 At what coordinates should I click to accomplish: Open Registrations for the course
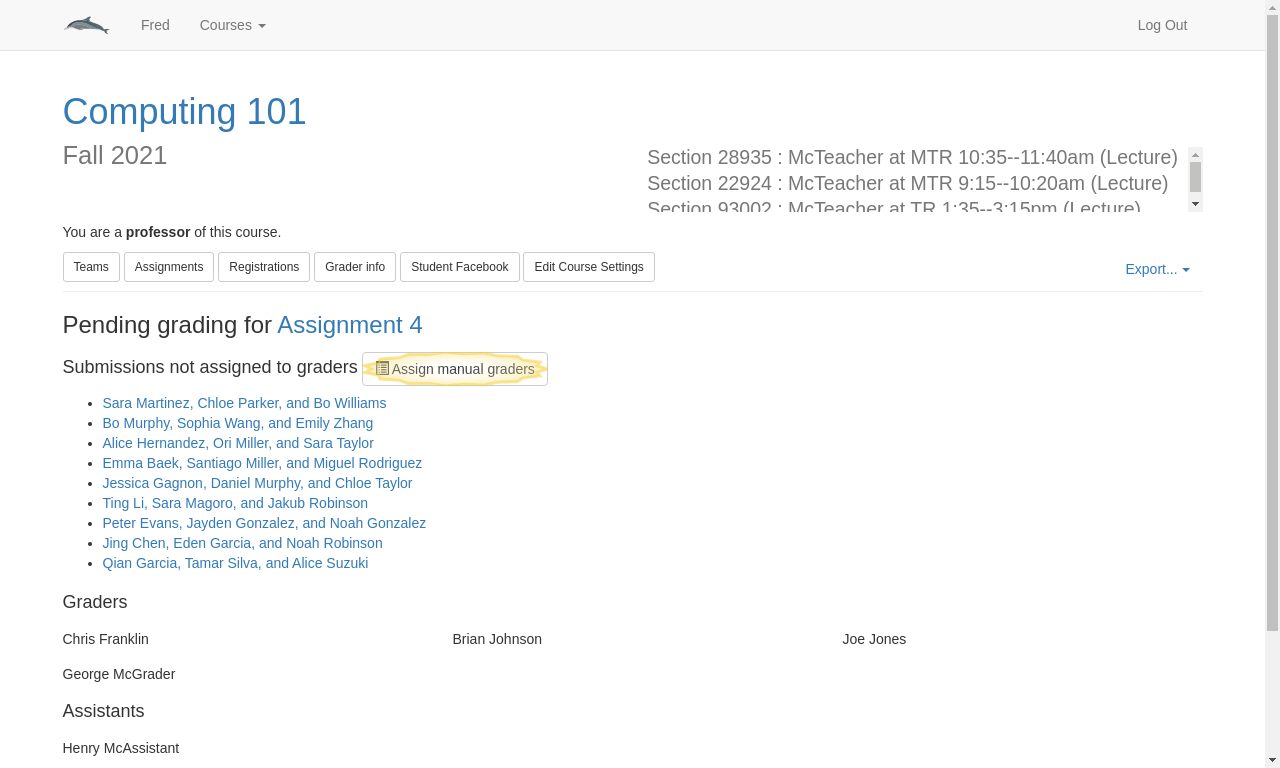click(264, 267)
